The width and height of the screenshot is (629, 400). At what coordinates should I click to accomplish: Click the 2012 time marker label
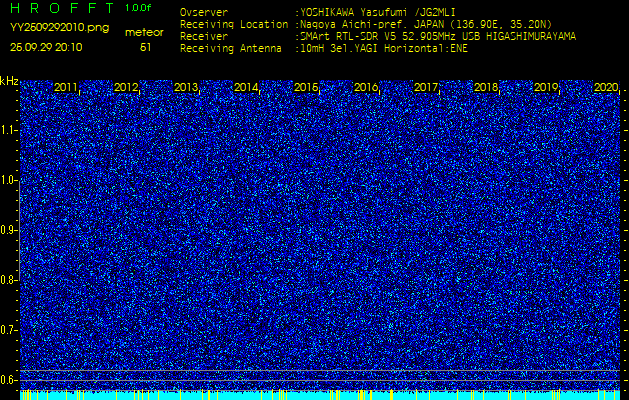pyautogui.click(x=126, y=87)
